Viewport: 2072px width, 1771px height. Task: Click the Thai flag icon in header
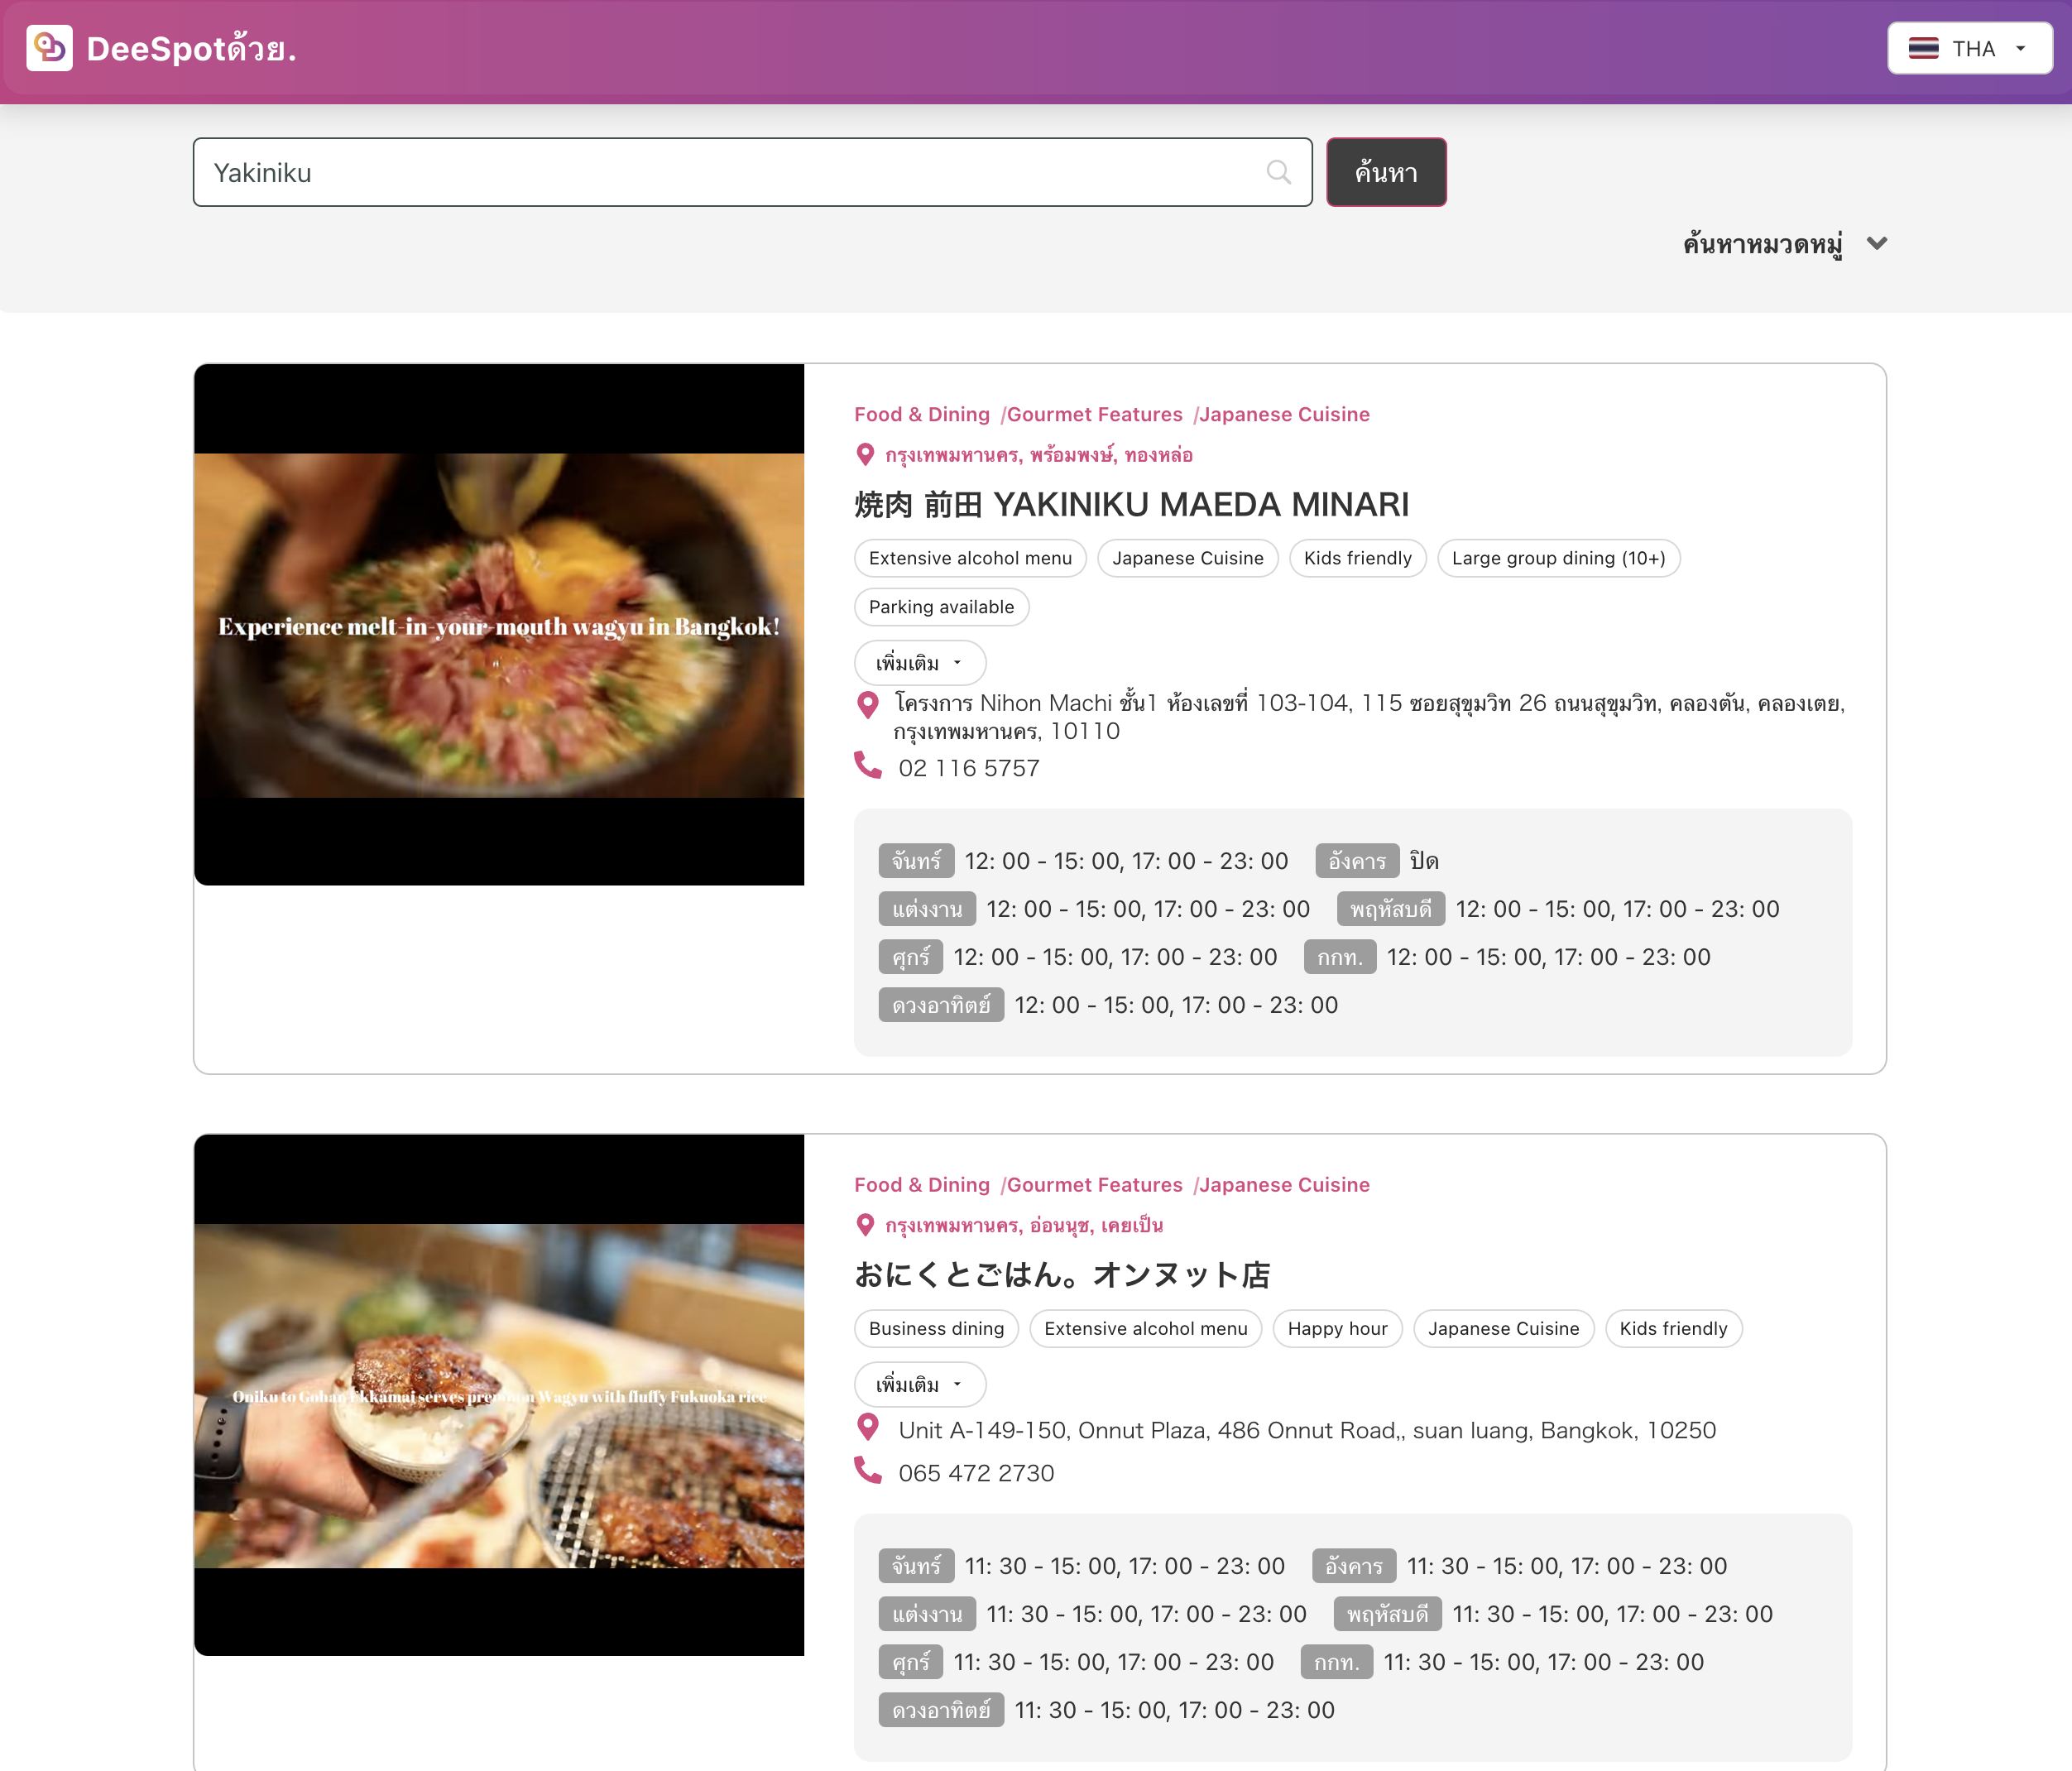(x=1923, y=49)
